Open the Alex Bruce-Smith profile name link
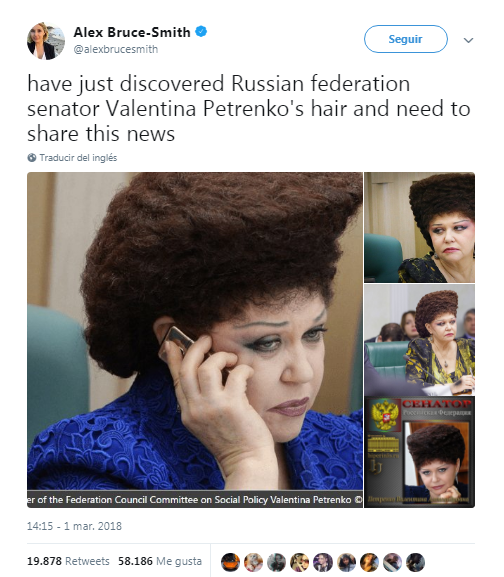504x577 pixels. click(x=132, y=32)
